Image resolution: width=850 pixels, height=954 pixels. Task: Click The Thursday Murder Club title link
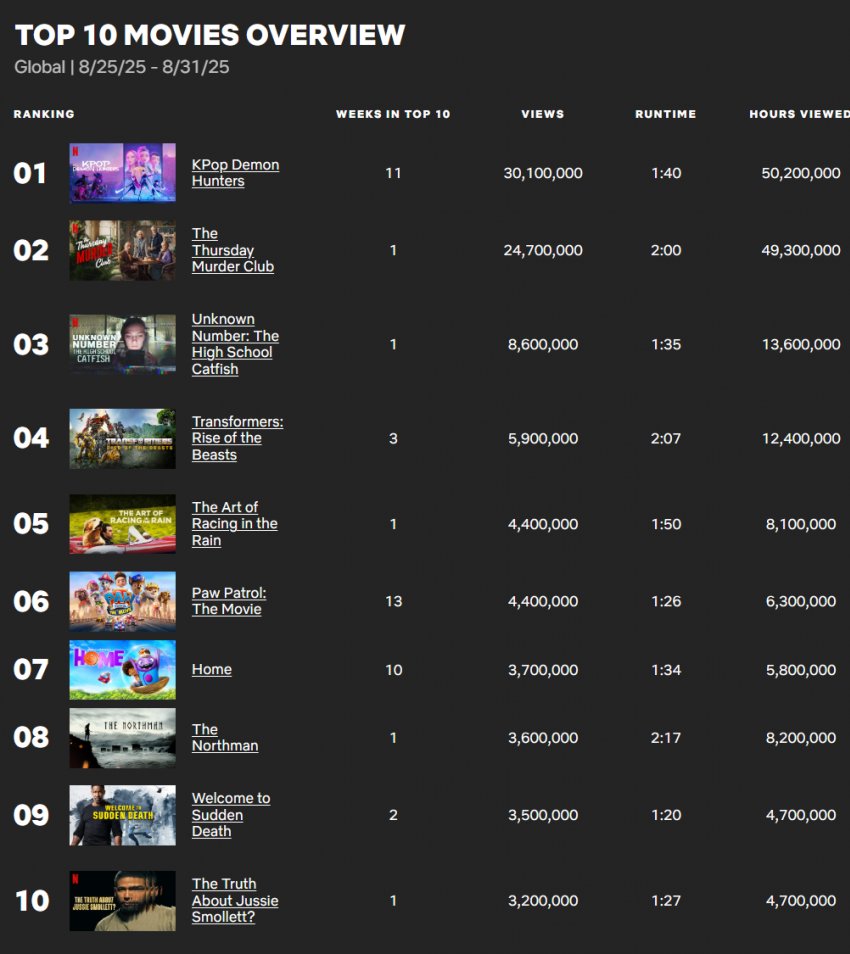point(232,250)
